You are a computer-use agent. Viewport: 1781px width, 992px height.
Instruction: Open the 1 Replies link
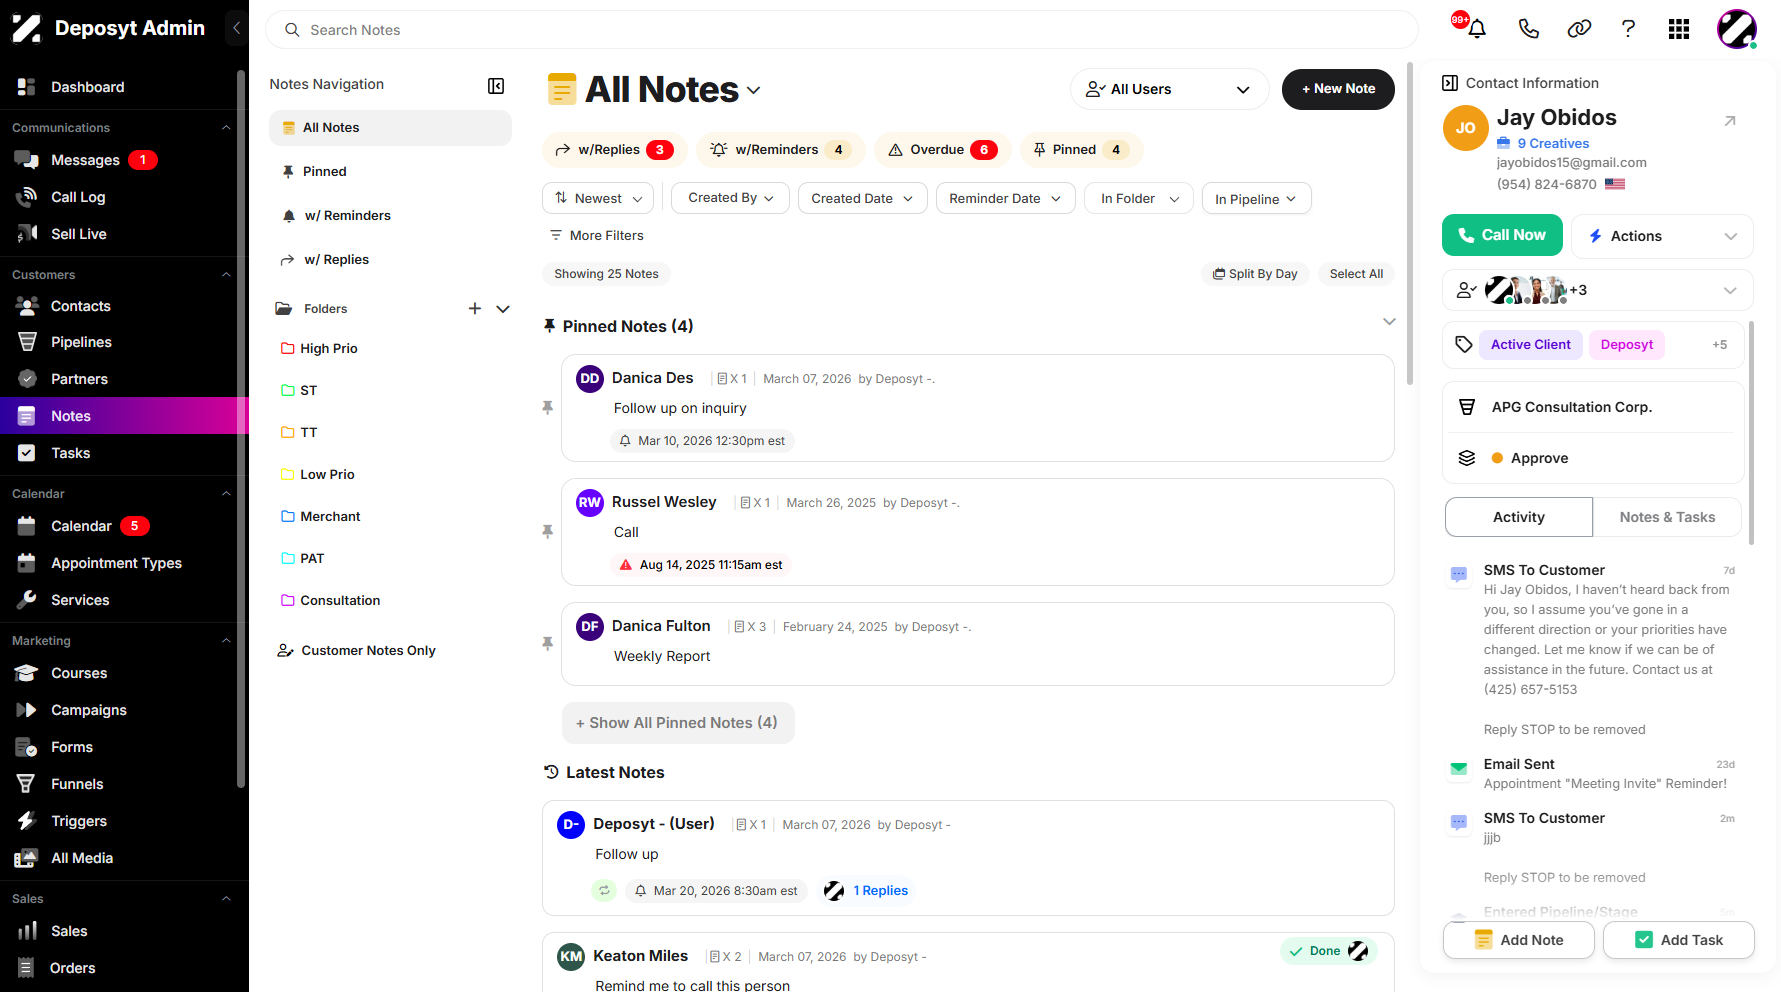pos(880,891)
